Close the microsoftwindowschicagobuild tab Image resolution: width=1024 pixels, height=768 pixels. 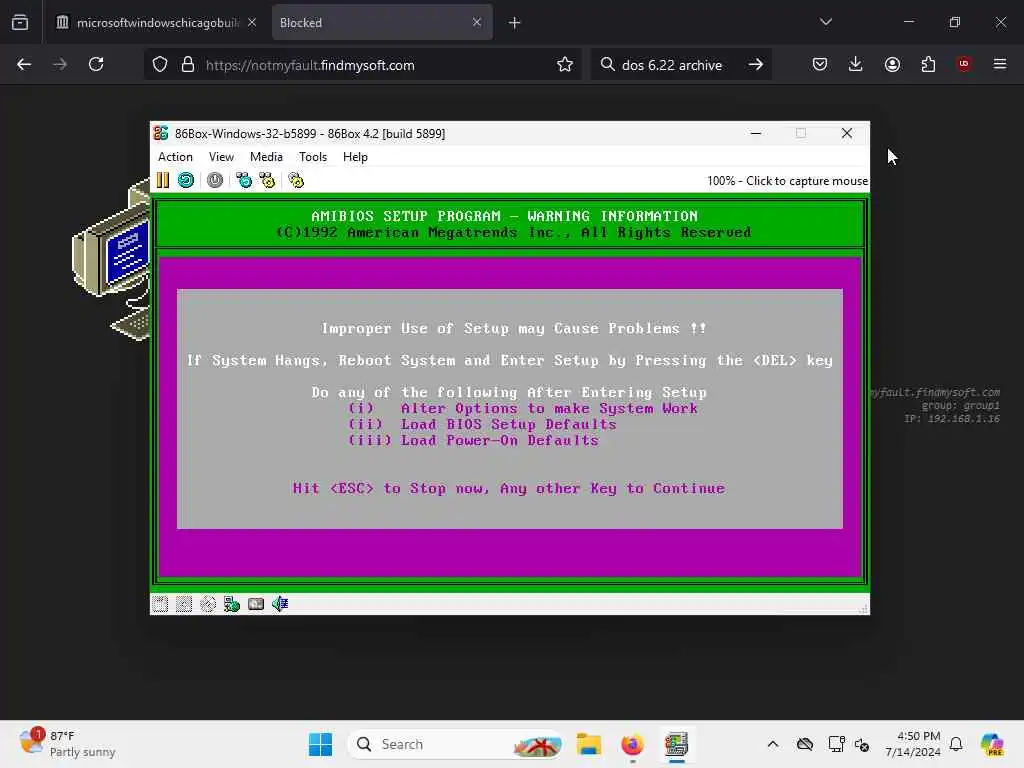click(x=252, y=22)
